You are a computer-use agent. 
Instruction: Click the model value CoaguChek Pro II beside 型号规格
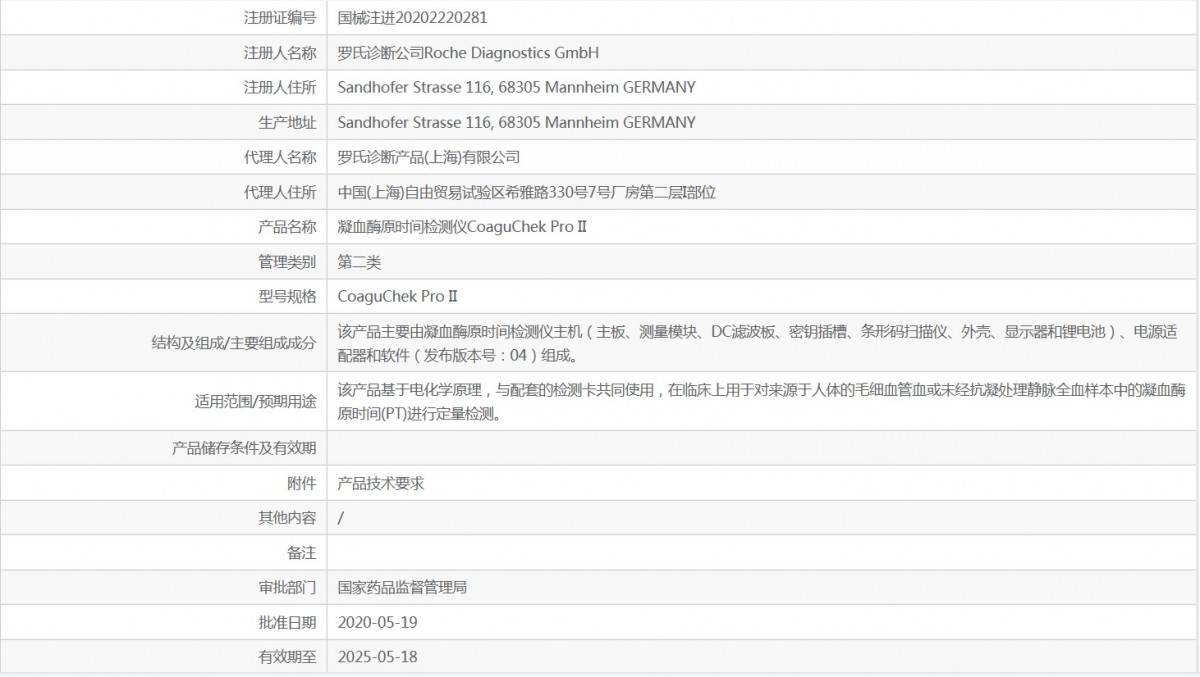tap(398, 296)
